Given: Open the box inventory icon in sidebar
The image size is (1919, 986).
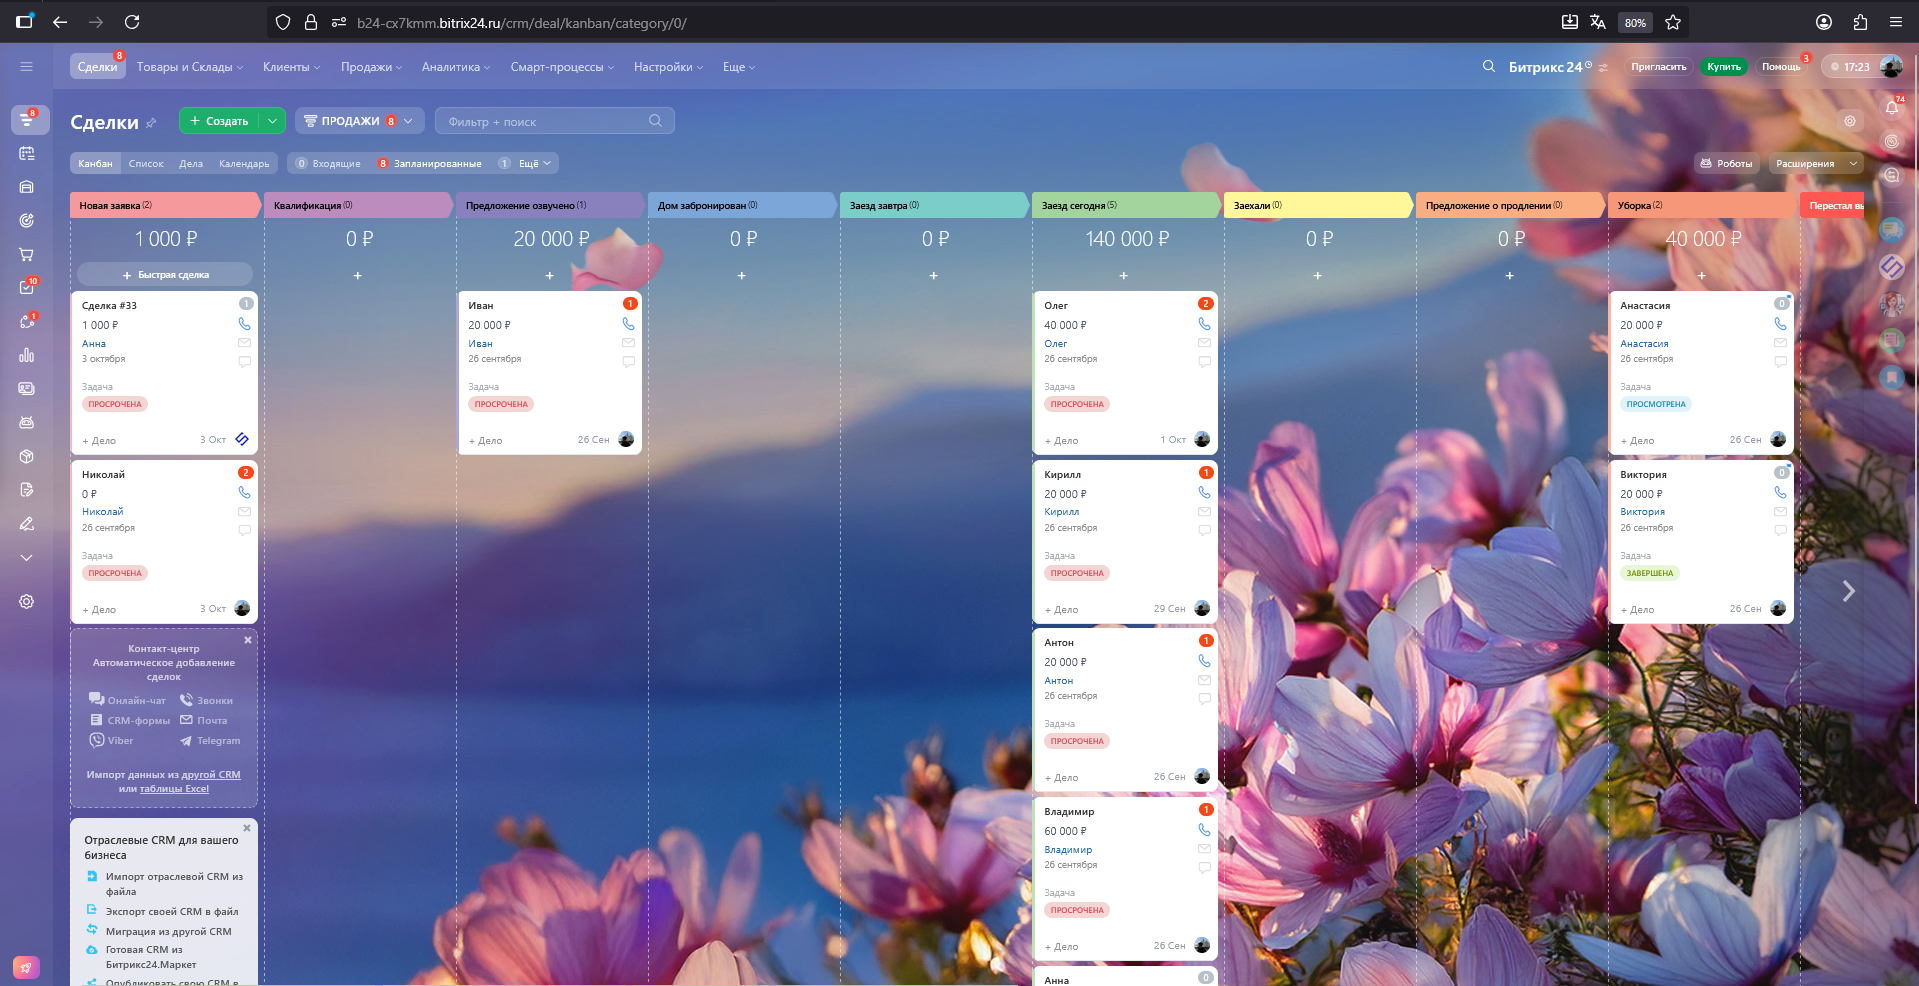Looking at the screenshot, I should (27, 456).
